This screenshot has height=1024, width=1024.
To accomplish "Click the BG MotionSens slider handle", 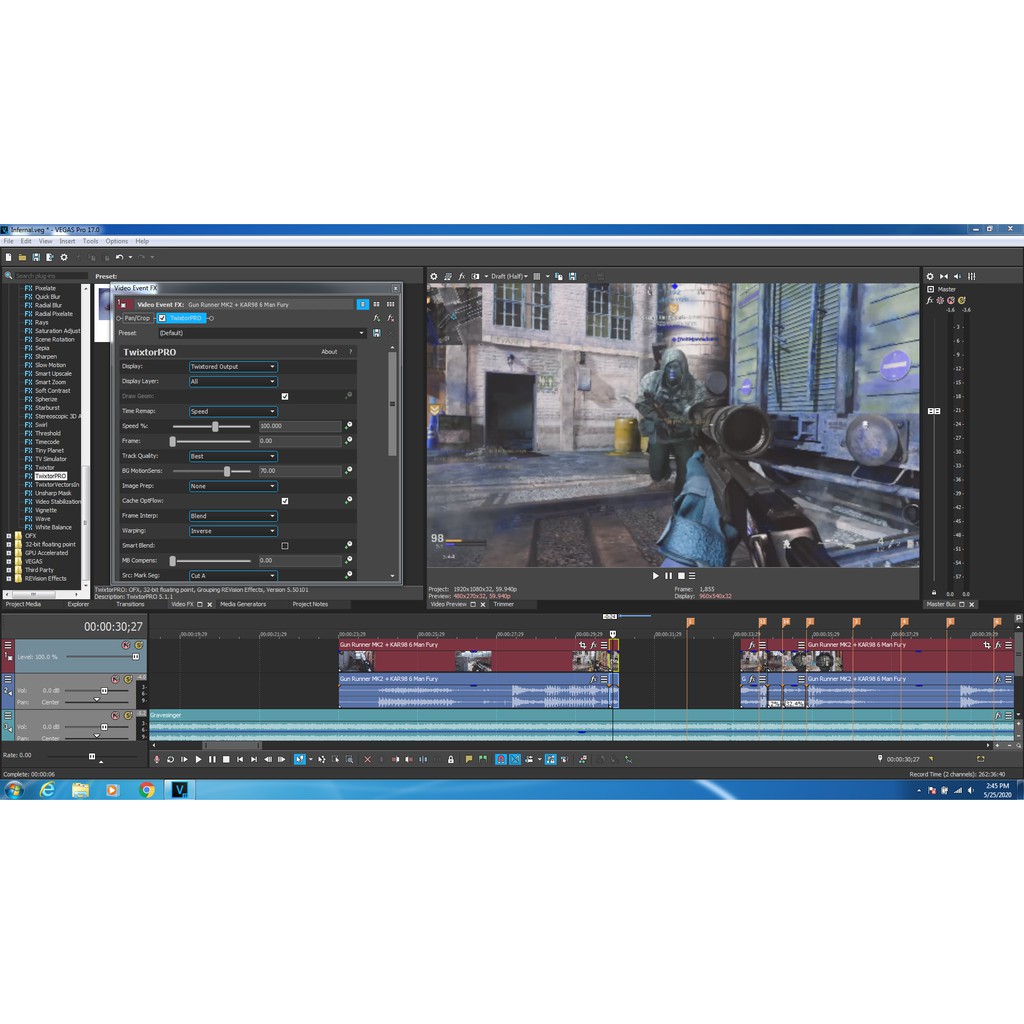I will pos(227,470).
